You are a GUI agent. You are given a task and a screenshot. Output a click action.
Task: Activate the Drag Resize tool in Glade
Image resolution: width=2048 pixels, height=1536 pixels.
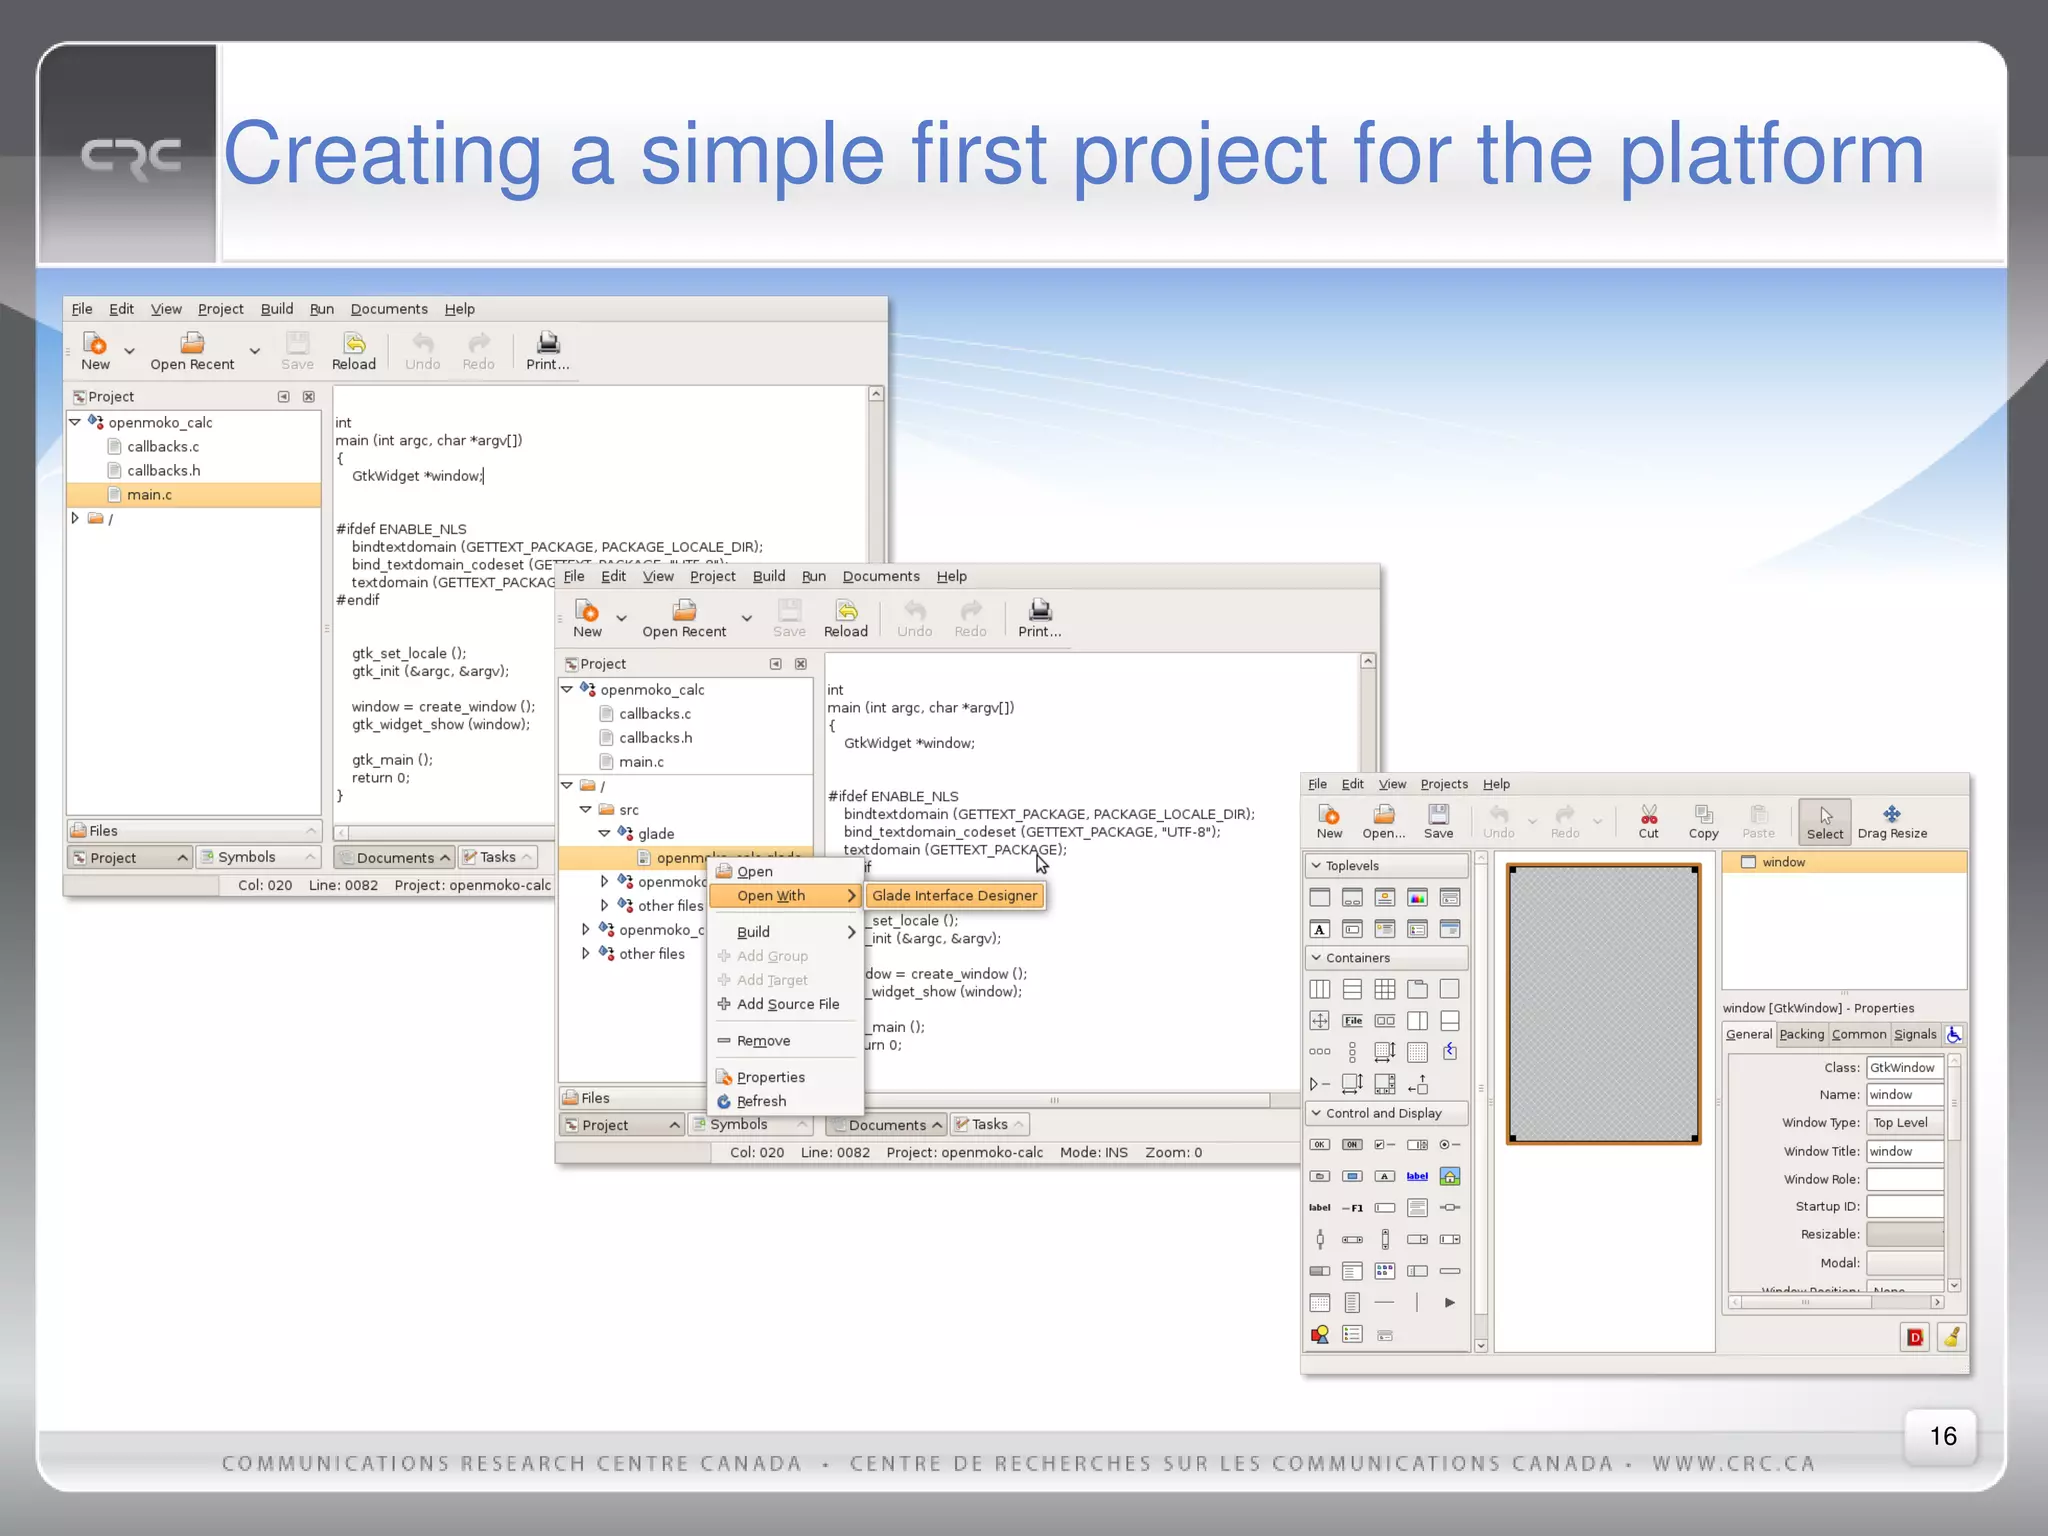click(x=1892, y=821)
